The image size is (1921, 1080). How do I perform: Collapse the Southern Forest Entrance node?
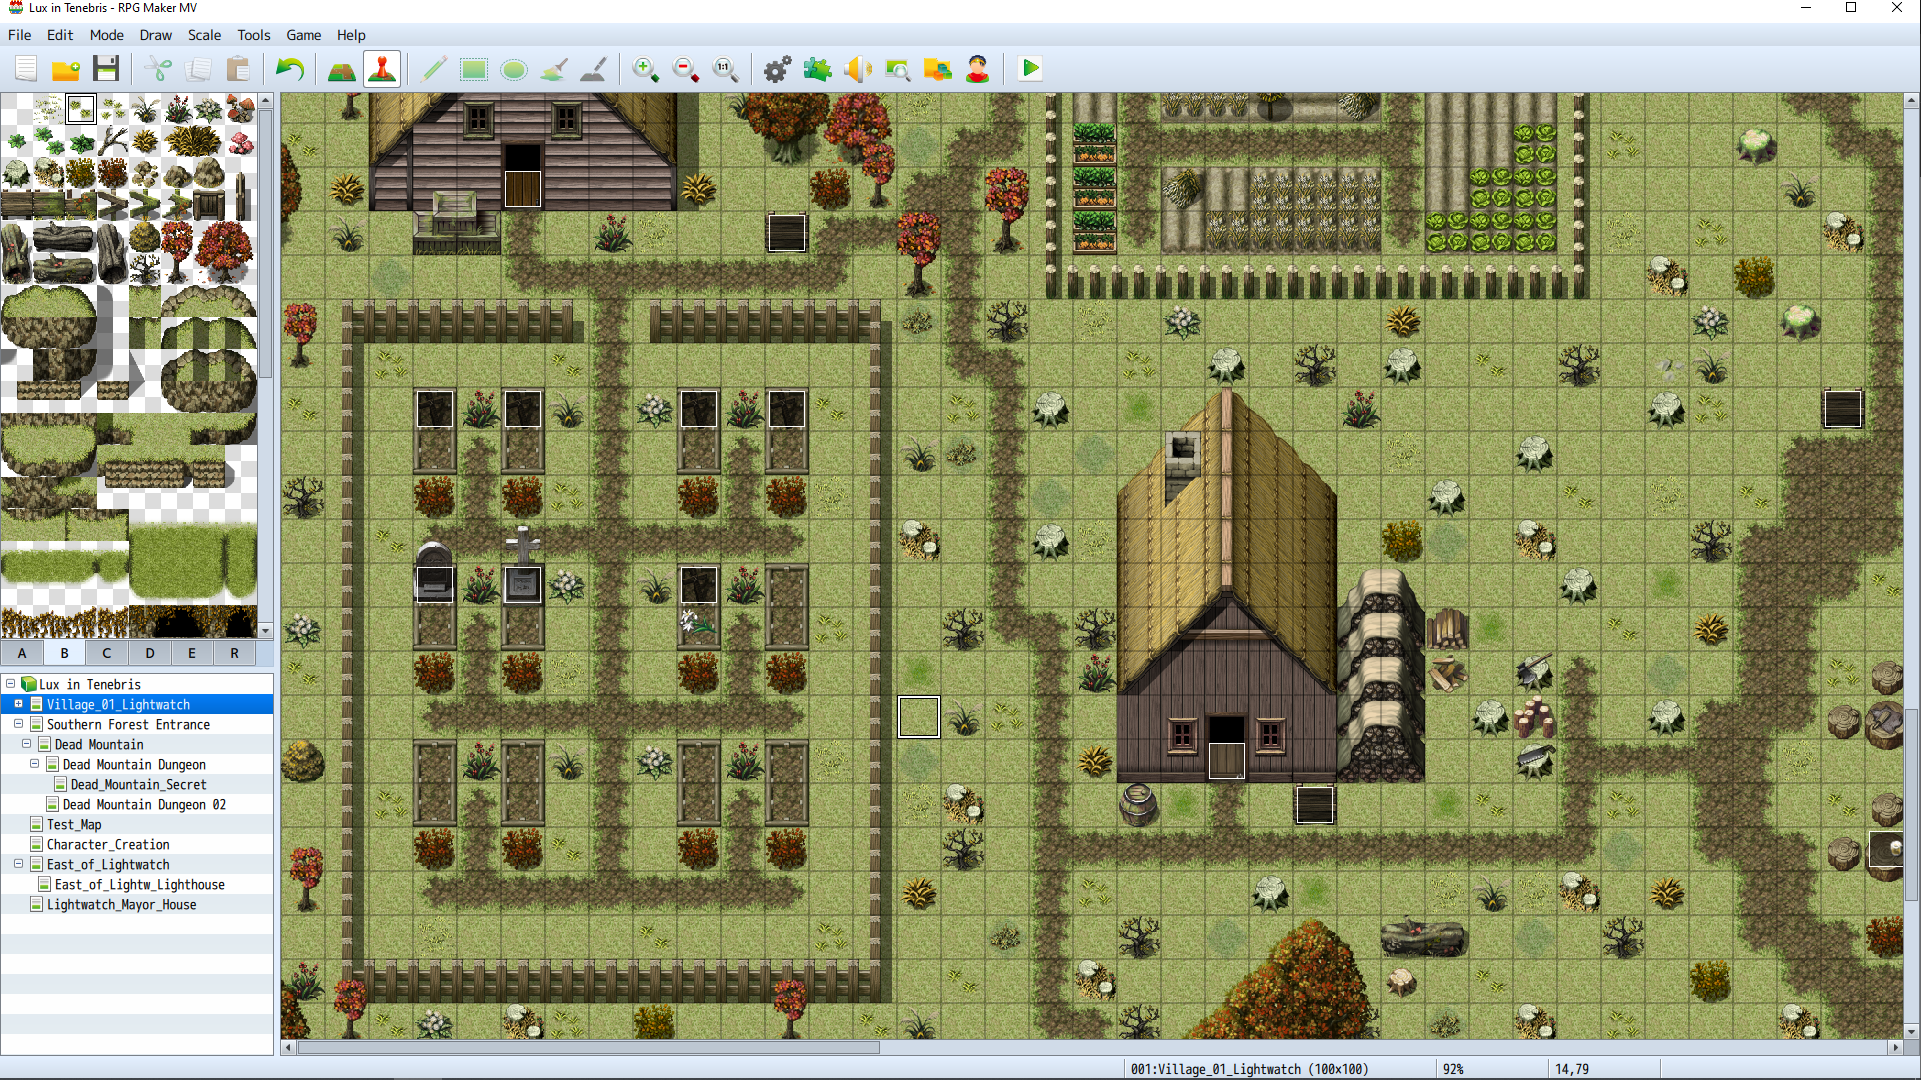(x=19, y=724)
